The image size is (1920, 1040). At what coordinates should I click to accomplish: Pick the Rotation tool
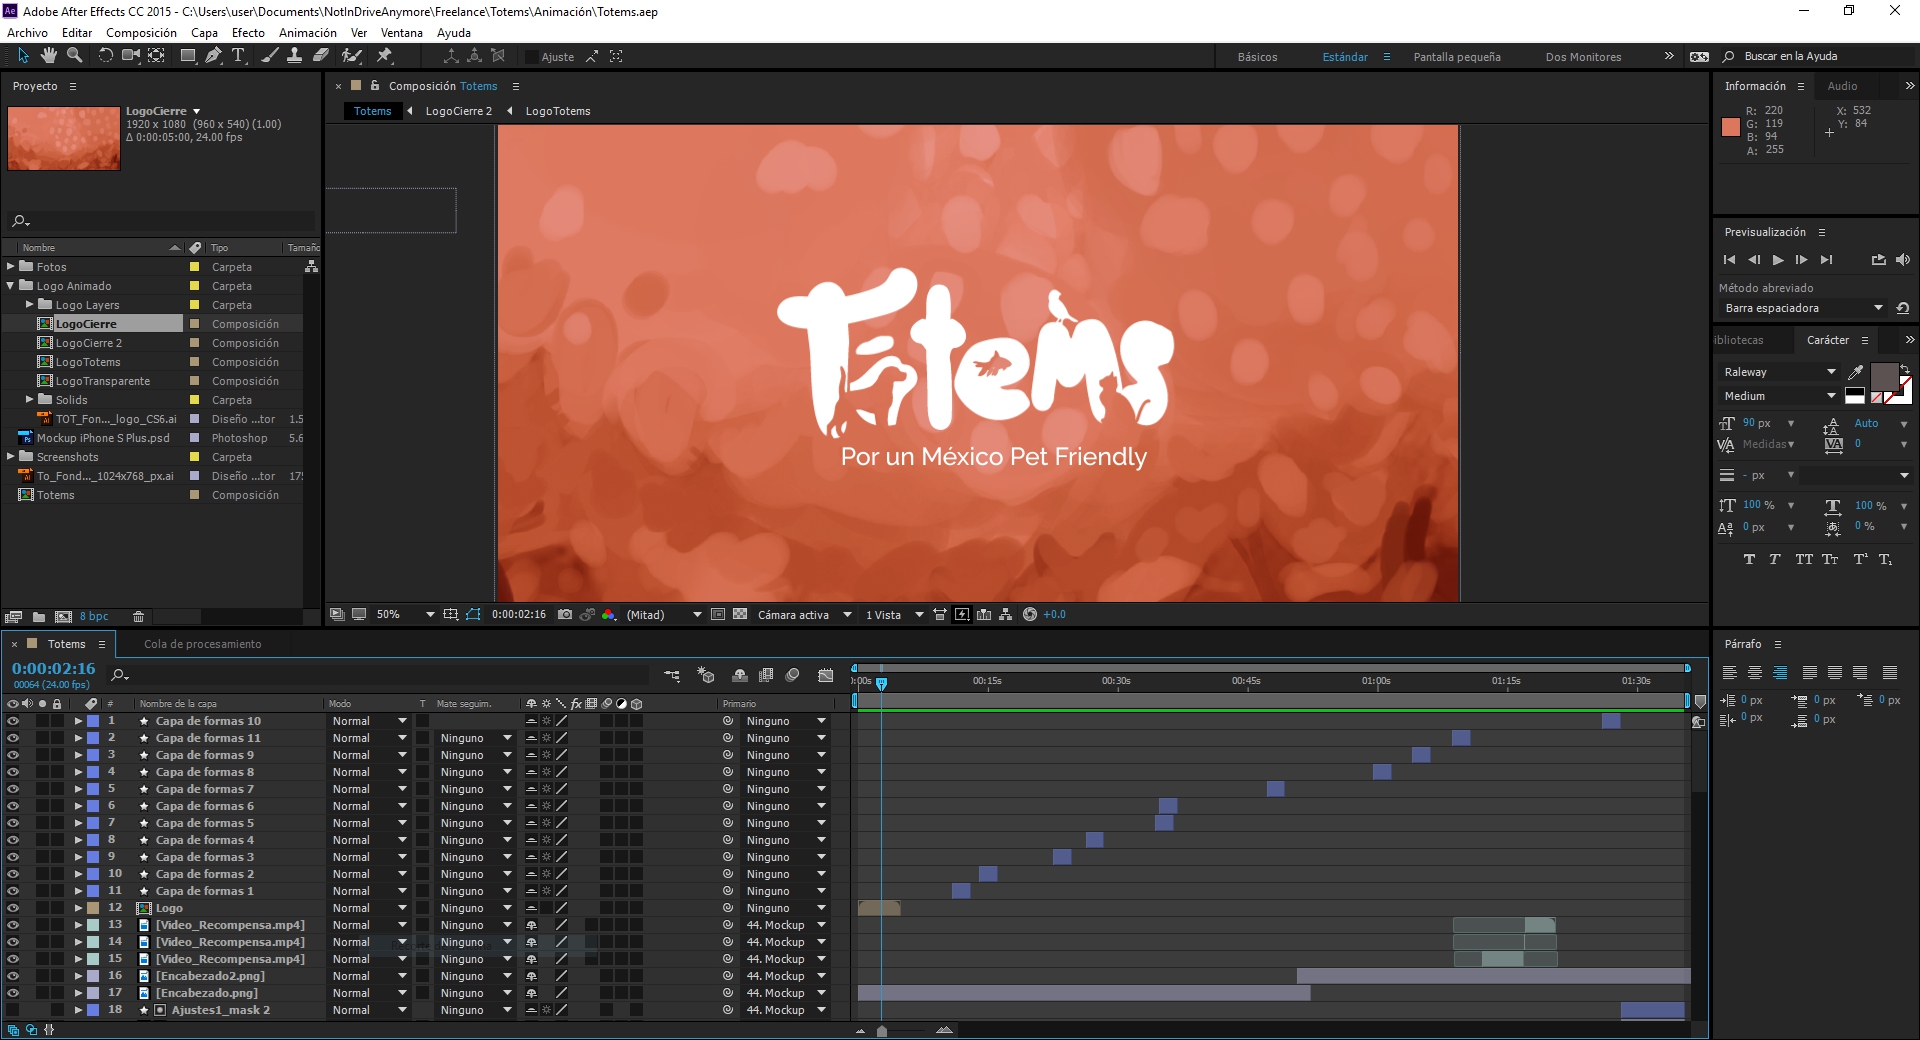click(x=105, y=56)
